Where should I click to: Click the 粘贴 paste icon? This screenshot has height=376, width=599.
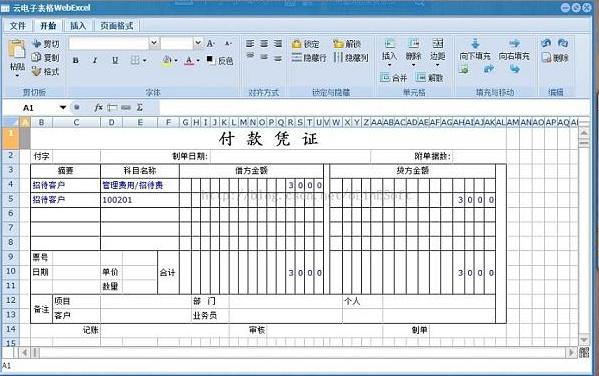[16, 49]
